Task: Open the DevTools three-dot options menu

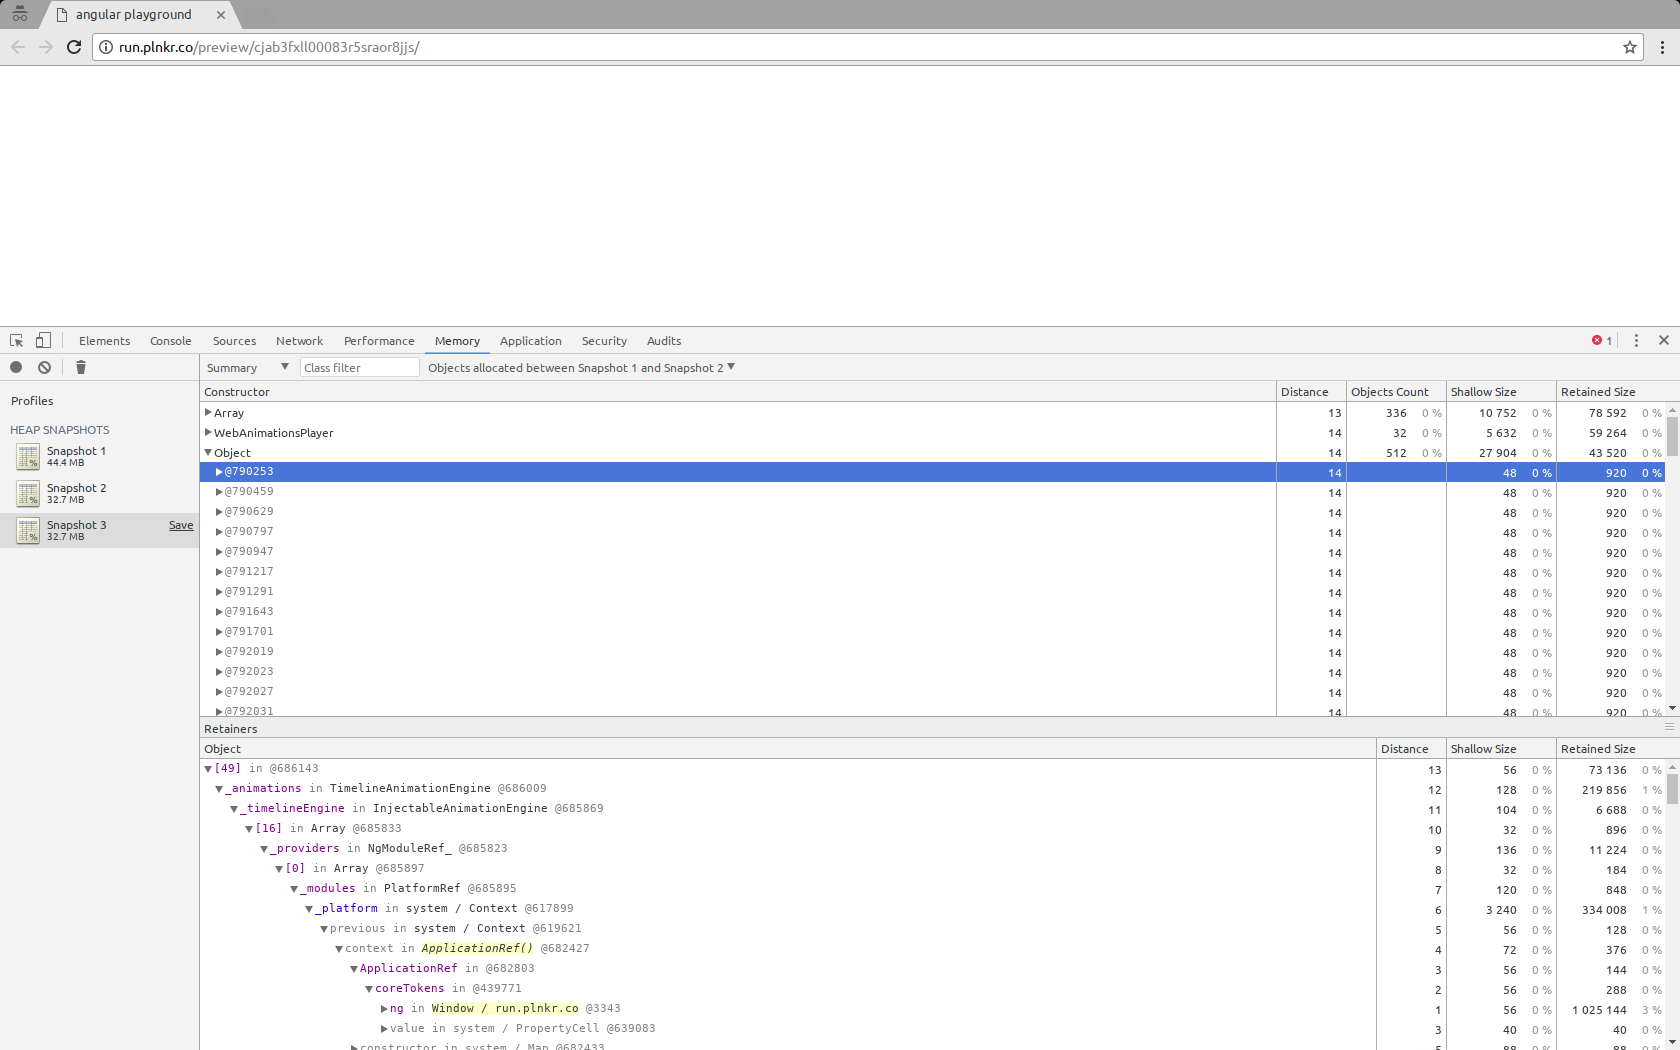Action: click(x=1636, y=340)
